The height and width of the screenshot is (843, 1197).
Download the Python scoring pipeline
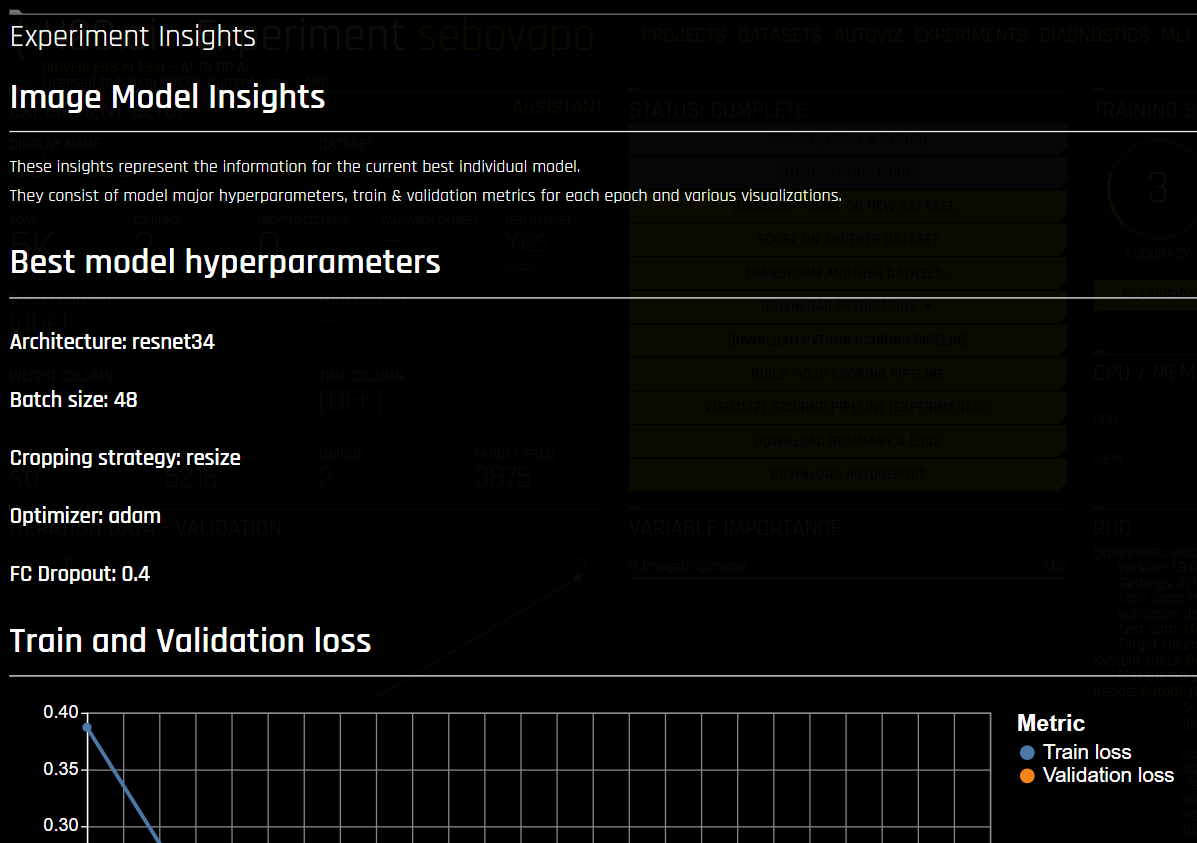[x=847, y=340]
